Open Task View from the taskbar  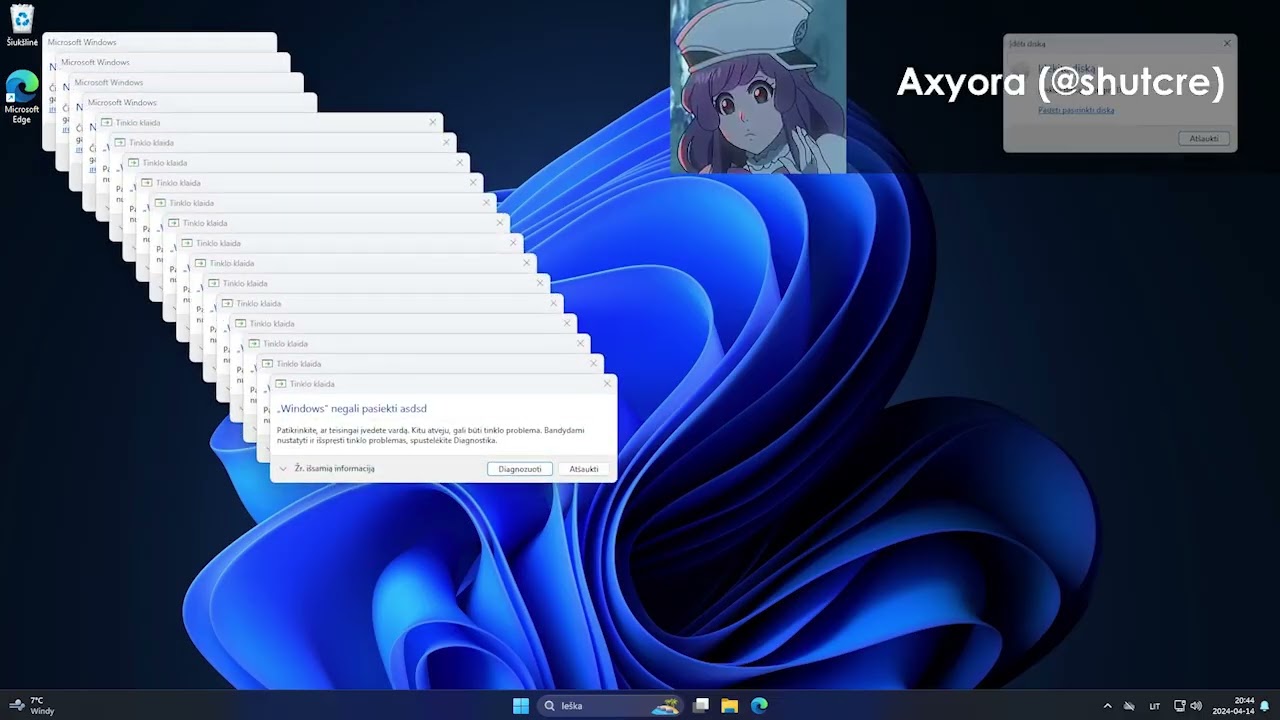pyautogui.click(x=701, y=706)
